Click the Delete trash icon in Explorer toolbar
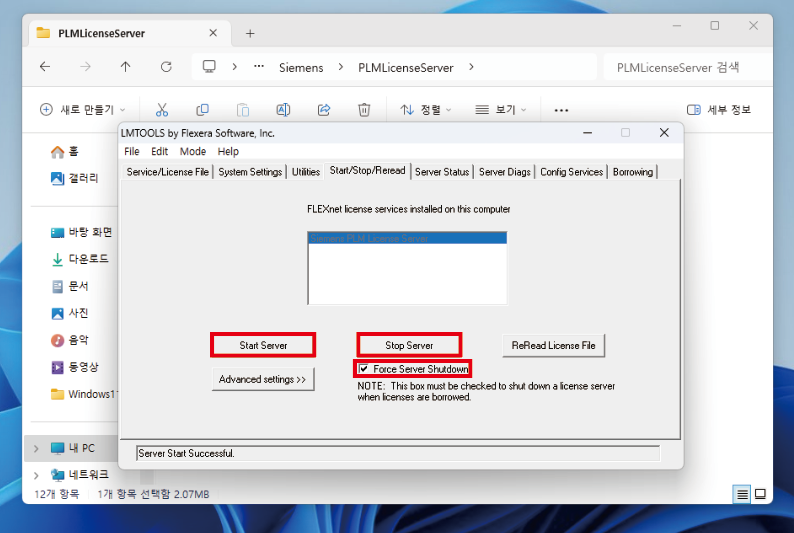This screenshot has width=794, height=533. point(364,110)
